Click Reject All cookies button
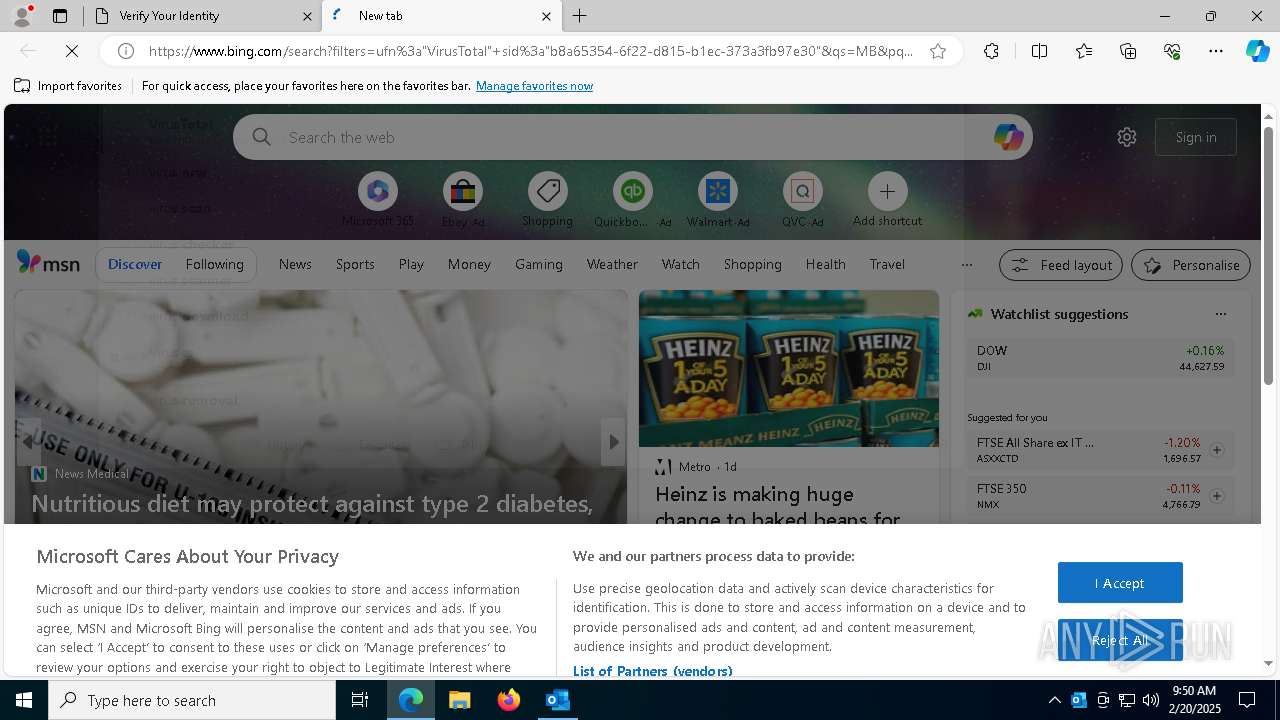 [x=1120, y=641]
